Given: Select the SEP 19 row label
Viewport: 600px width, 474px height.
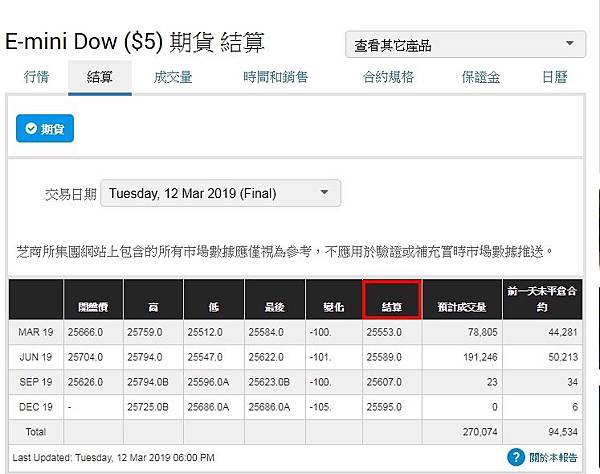Looking at the screenshot, I should pos(36,382).
